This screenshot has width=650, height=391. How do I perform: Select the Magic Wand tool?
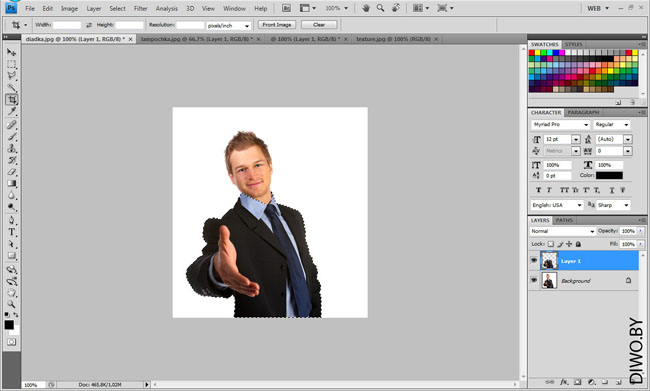12,87
